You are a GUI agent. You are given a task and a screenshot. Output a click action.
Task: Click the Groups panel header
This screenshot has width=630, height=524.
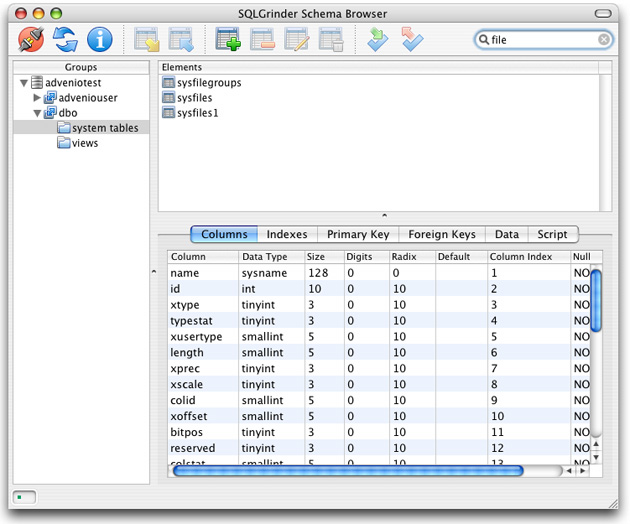pyautogui.click(x=81, y=67)
